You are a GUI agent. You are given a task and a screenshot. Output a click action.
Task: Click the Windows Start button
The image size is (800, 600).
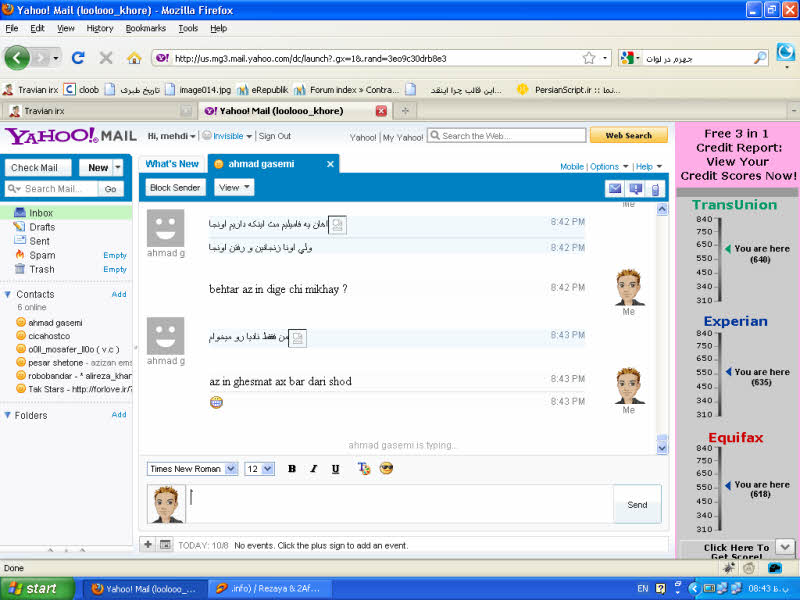click(37, 589)
